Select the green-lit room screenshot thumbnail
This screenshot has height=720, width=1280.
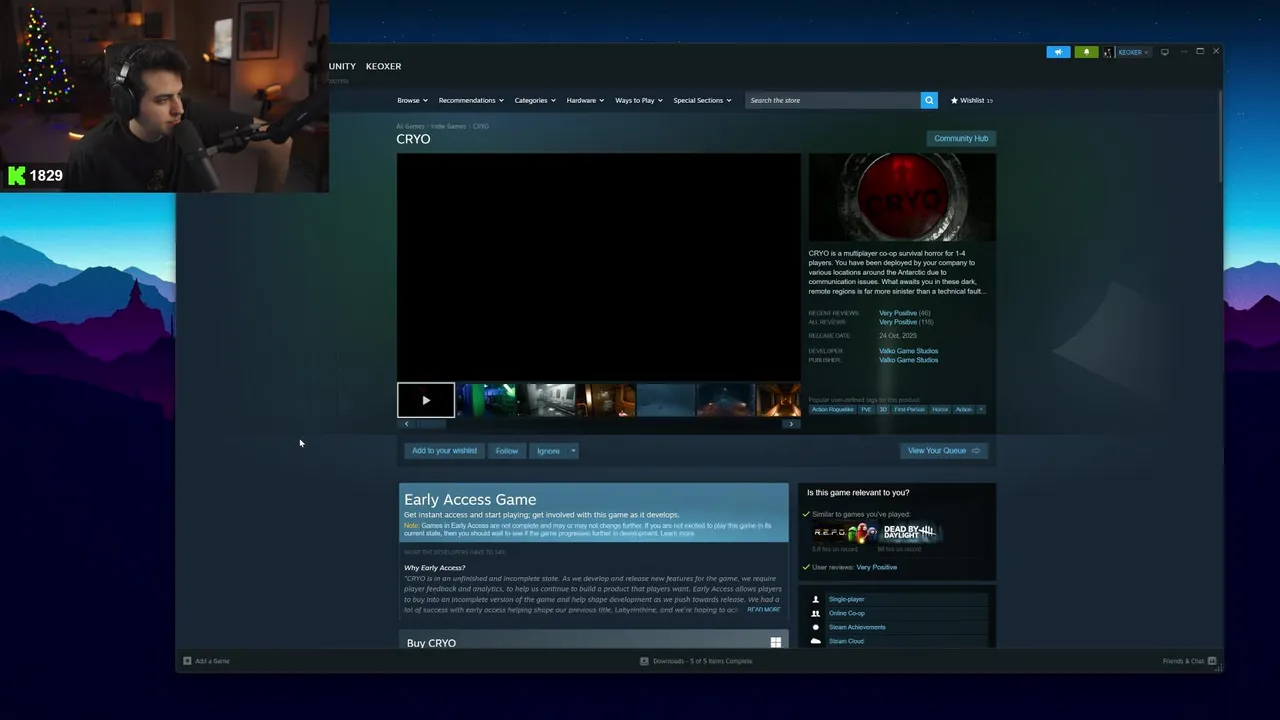[x=486, y=400]
